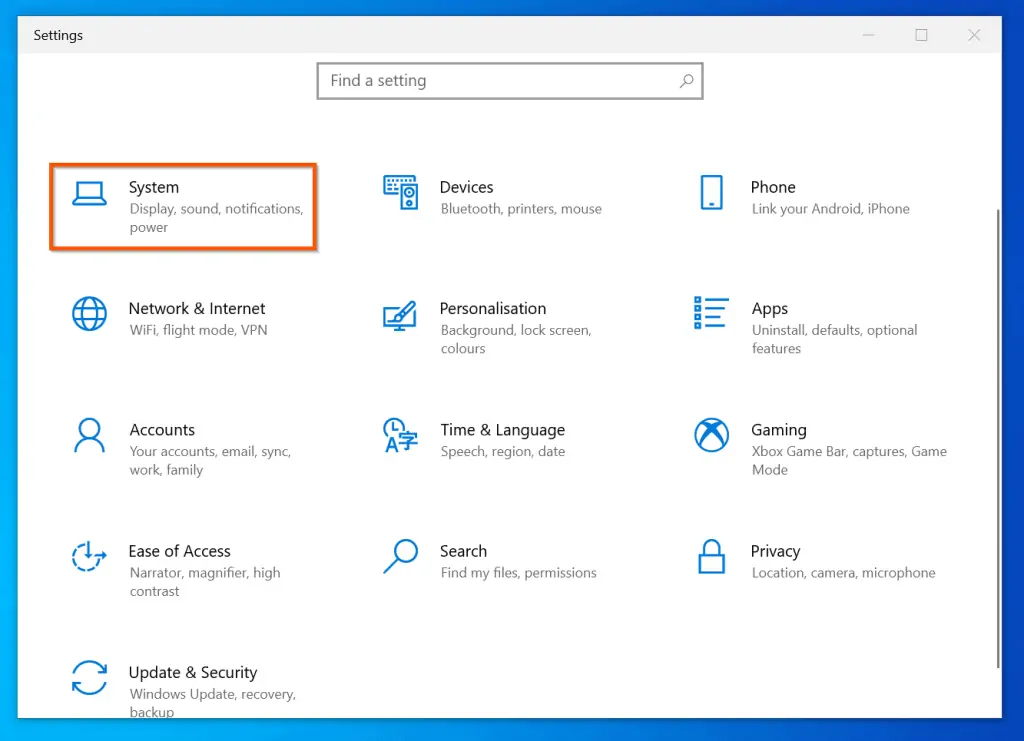Click the Network & Internet globe icon
Viewport: 1024px width, 741px height.
click(x=89, y=314)
